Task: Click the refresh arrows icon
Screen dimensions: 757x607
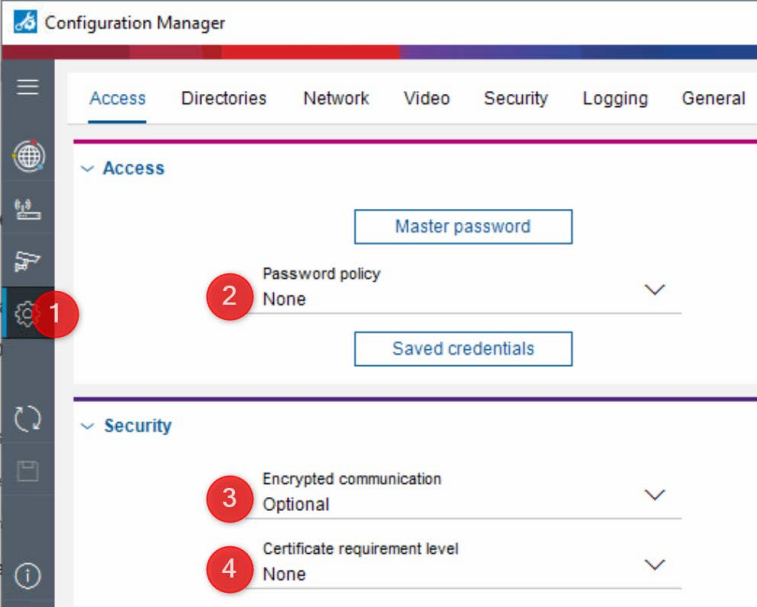Action: [28, 418]
